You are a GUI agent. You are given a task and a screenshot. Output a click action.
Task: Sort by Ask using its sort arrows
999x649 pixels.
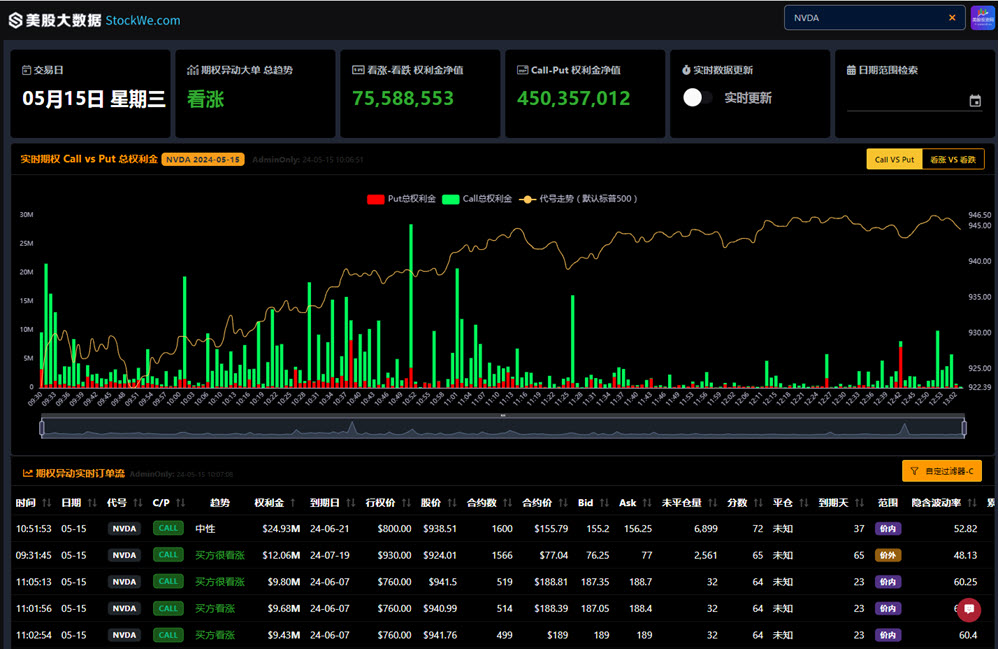point(647,503)
